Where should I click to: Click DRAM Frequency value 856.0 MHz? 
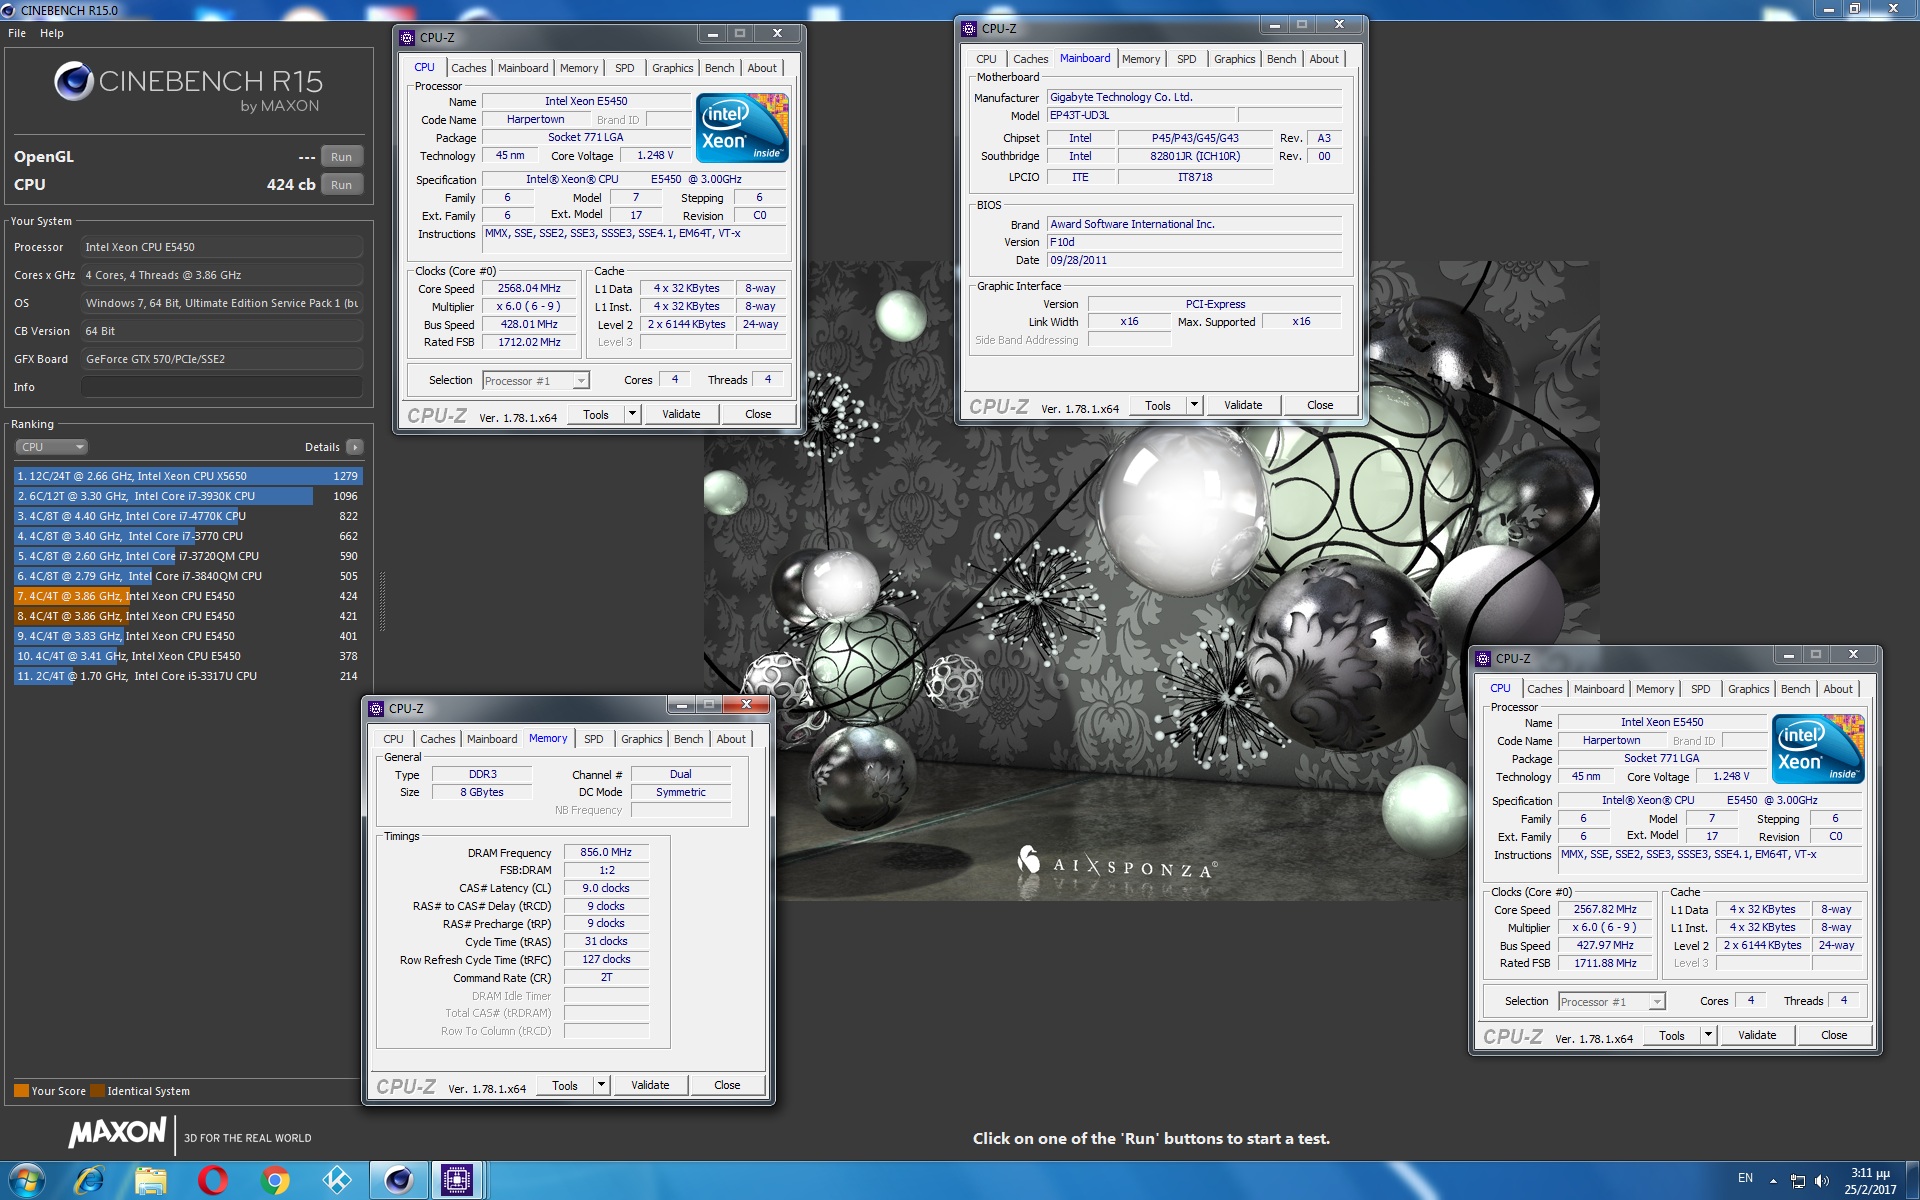click(606, 852)
